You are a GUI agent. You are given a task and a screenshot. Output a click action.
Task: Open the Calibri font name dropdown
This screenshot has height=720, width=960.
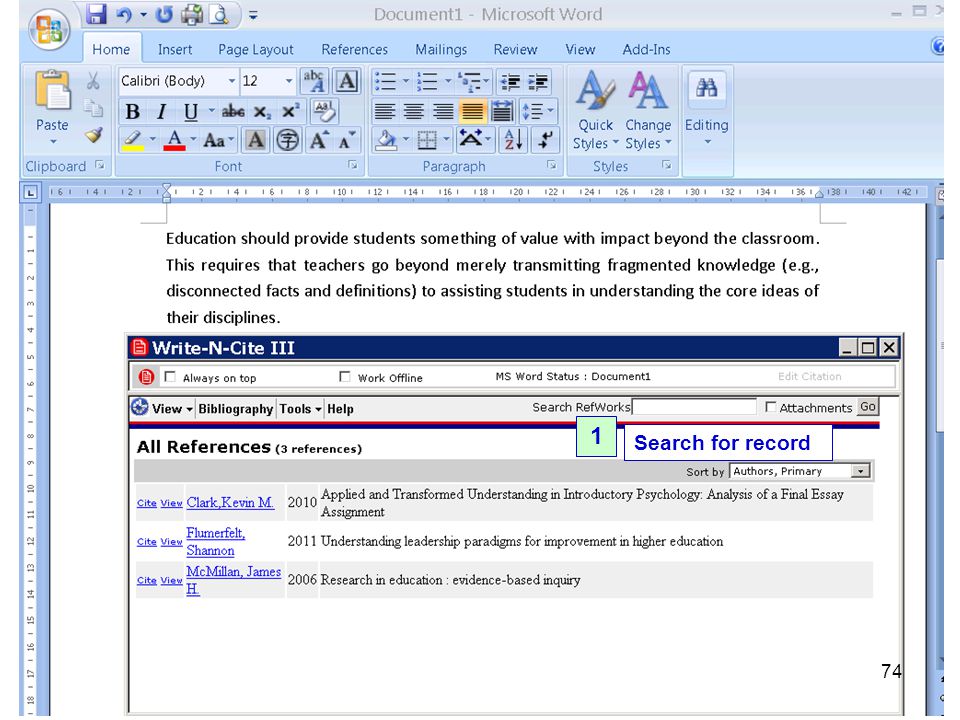(x=231, y=81)
